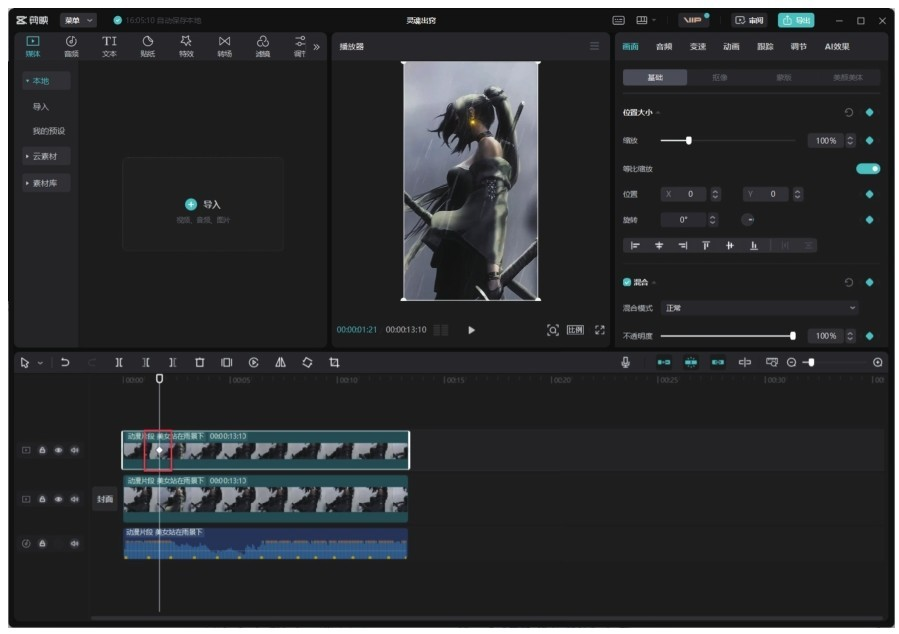Screen dimensions: 899x634
Task: Mirror the selected clip
Action: click(x=280, y=362)
